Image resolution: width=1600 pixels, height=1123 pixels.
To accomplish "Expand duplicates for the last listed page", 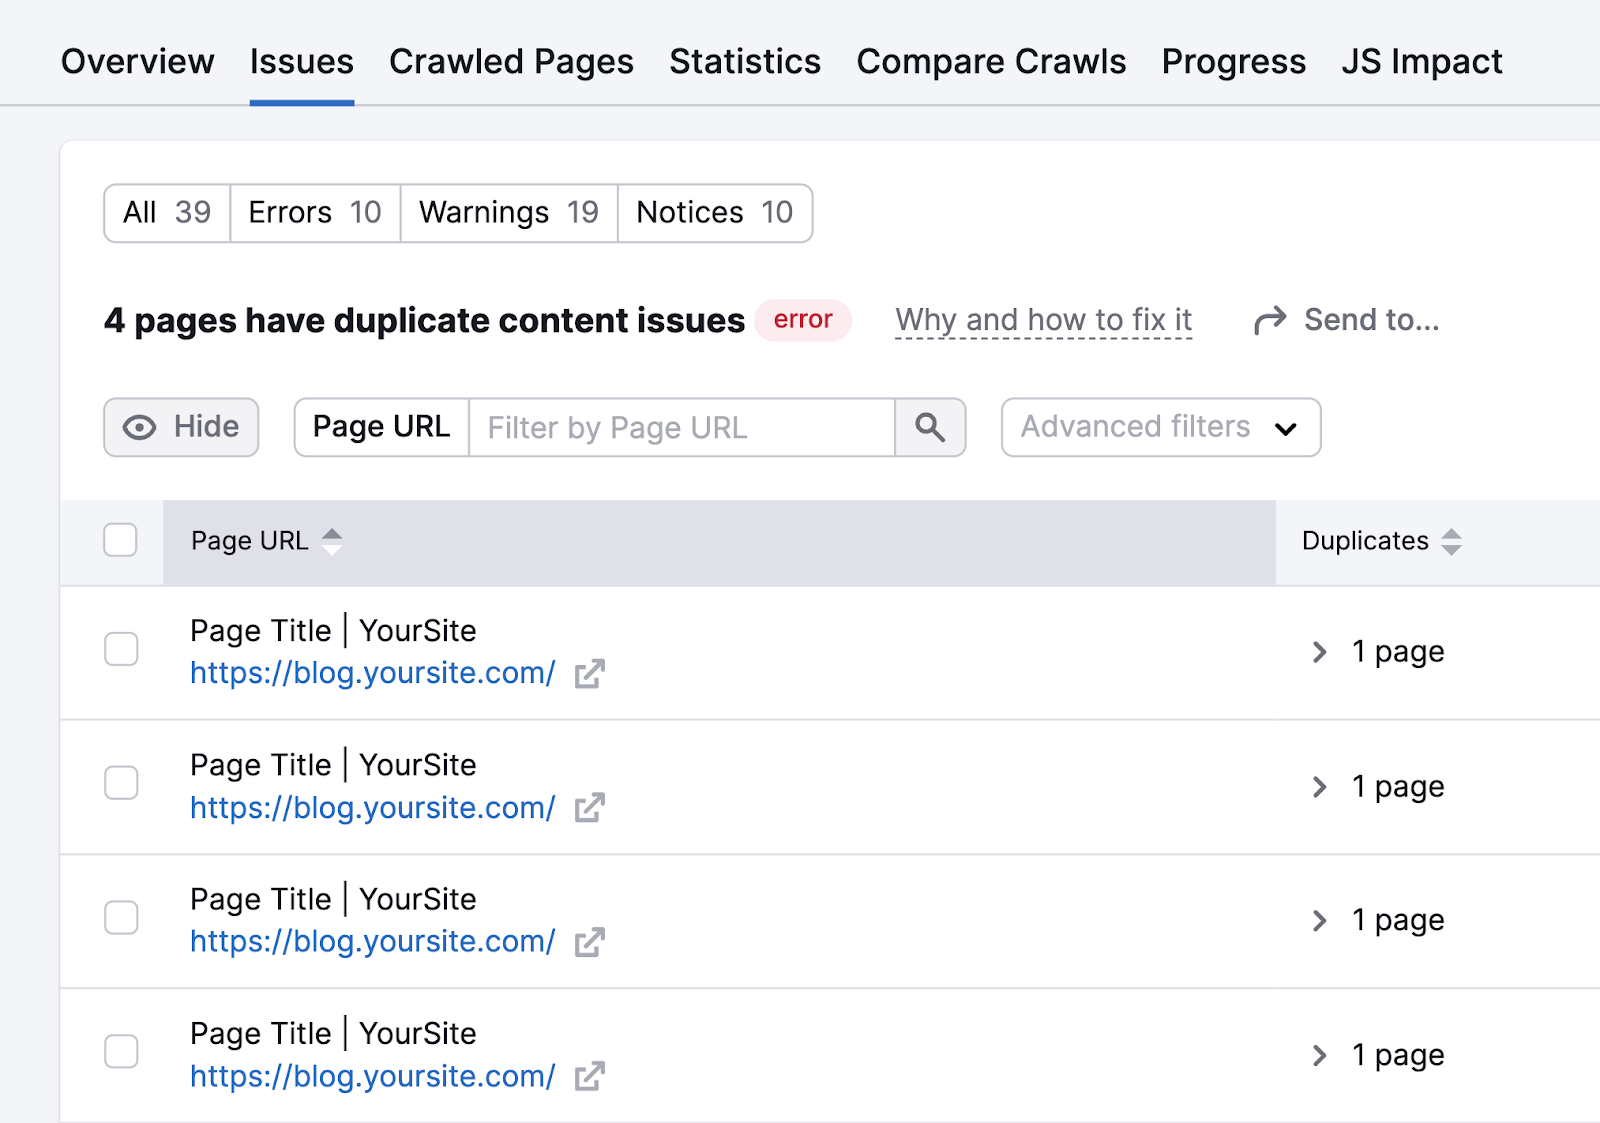I will [x=1319, y=1055].
